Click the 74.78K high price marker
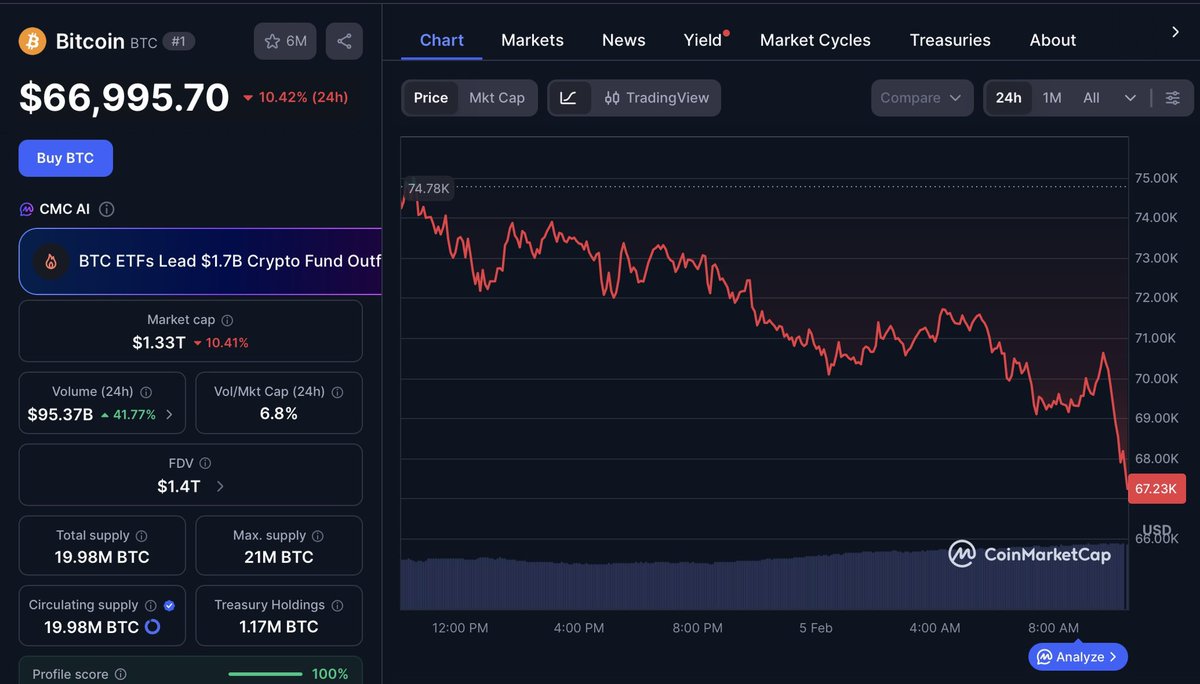The image size is (1200, 684). pyautogui.click(x=429, y=188)
